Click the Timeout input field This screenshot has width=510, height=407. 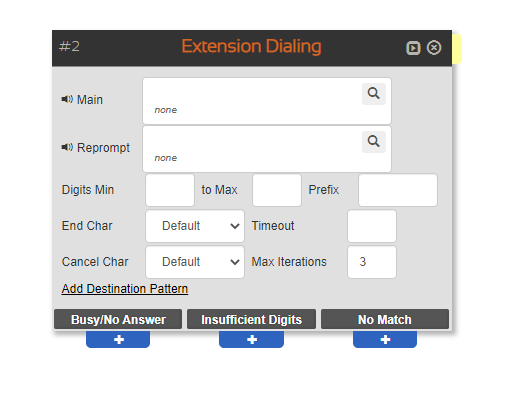[372, 226]
